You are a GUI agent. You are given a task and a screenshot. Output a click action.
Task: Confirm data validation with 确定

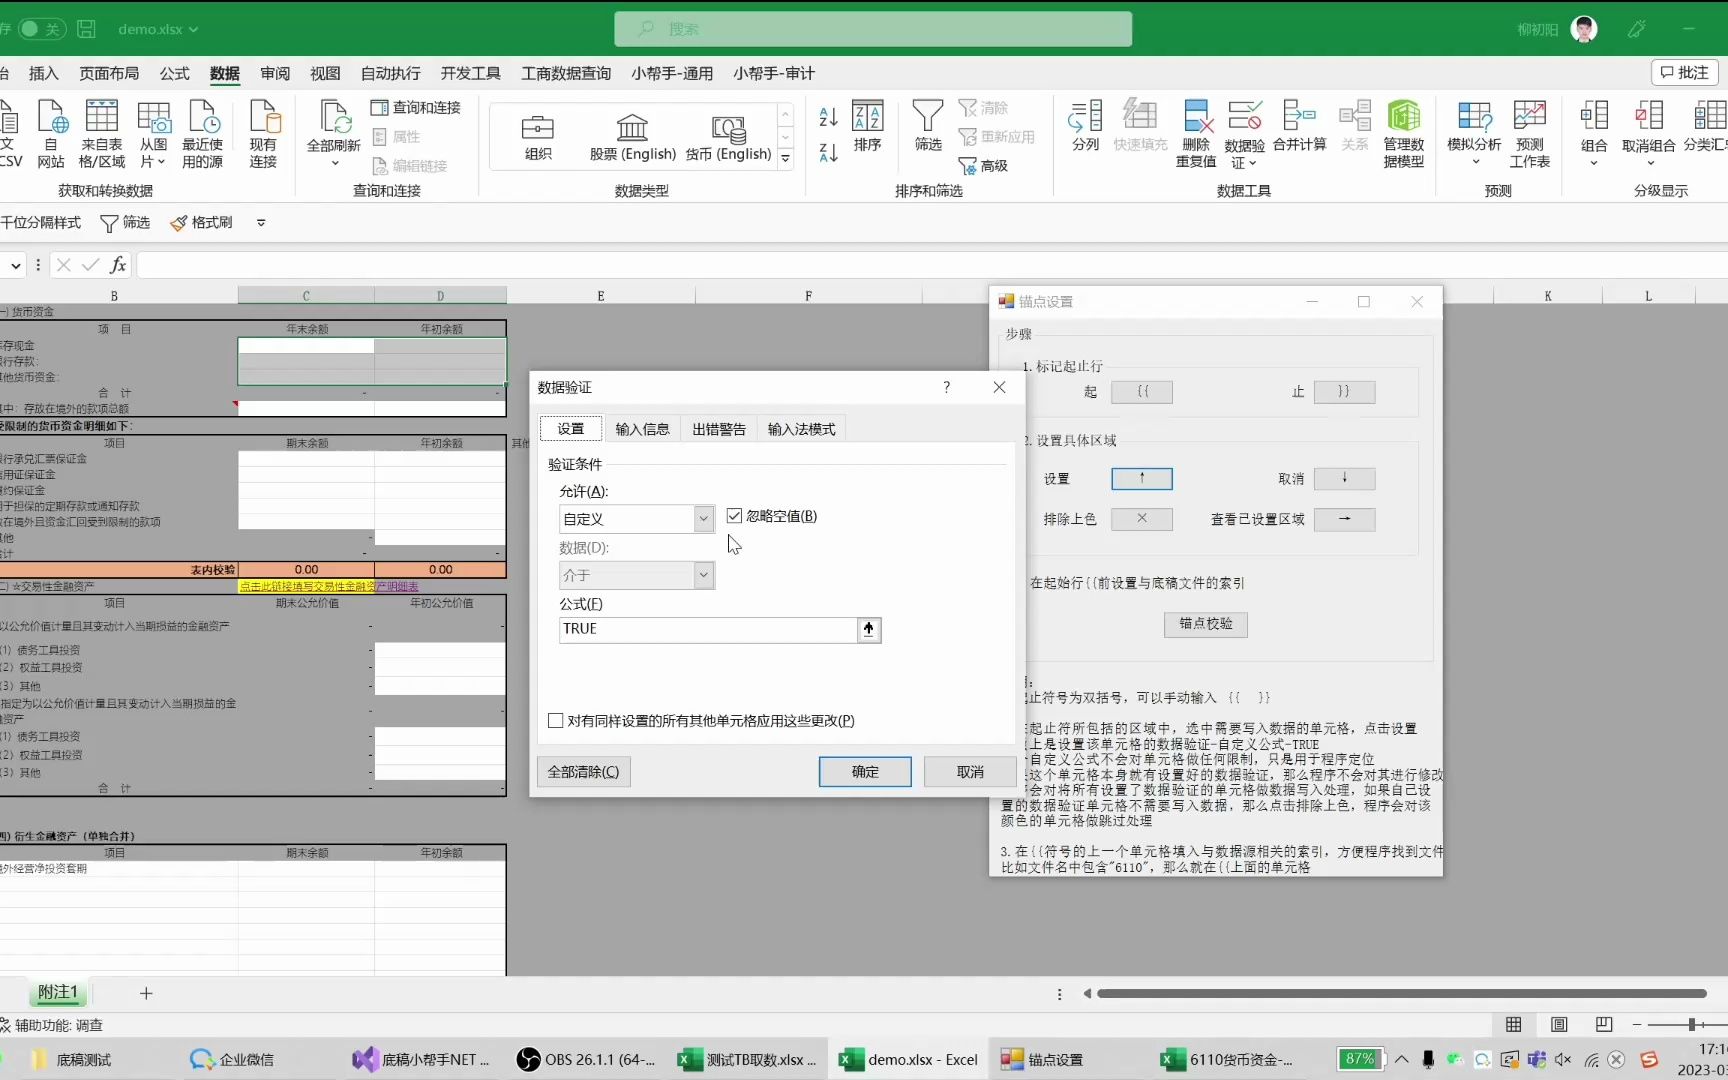(x=865, y=772)
